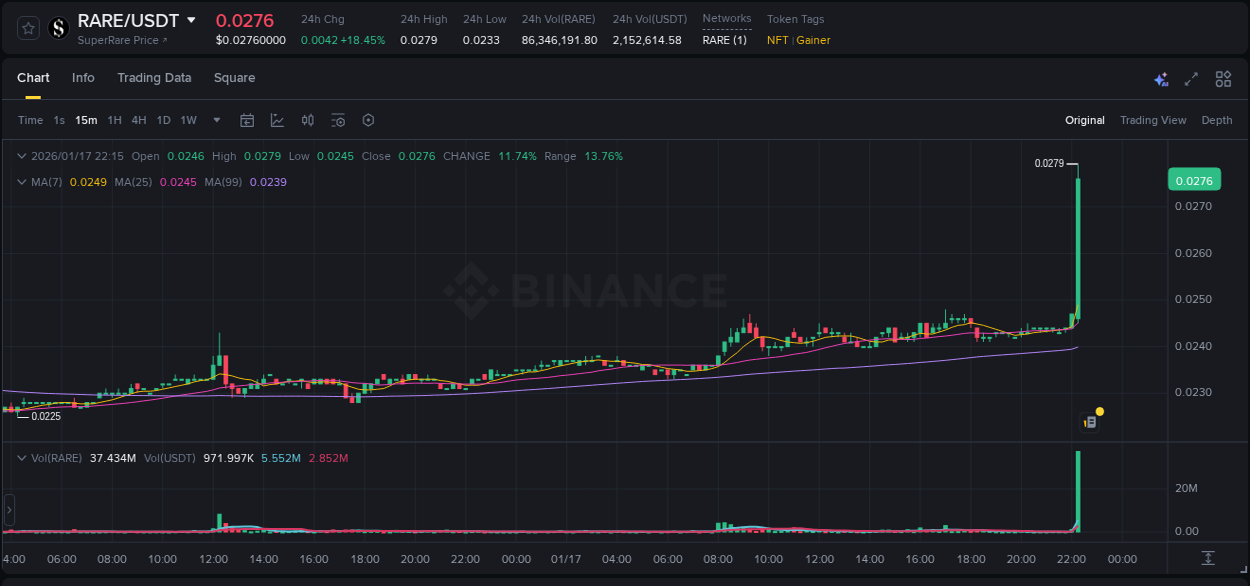Collapse the OHLC info line chevron
This screenshot has width=1250, height=586.
click(x=20, y=156)
